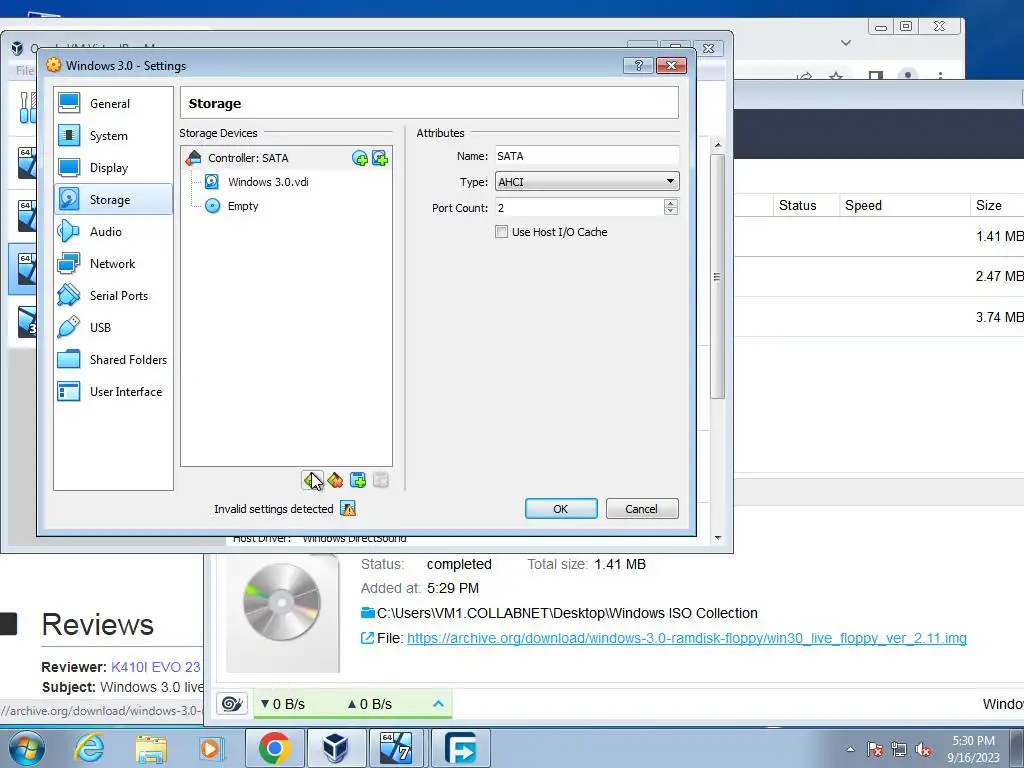
Task: Click the remove selected controller icon
Action: (335, 481)
